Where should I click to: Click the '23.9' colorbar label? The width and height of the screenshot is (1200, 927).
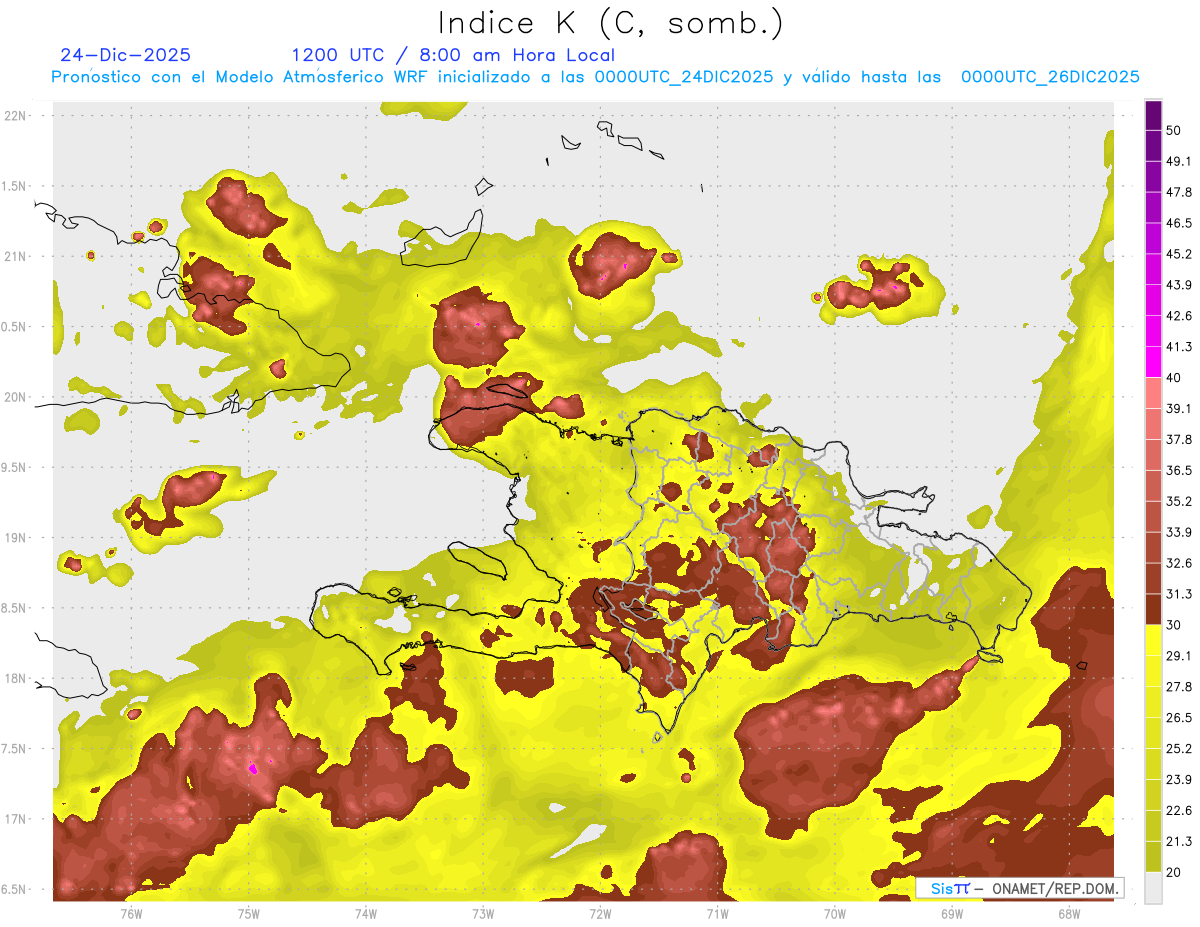(x=1179, y=779)
